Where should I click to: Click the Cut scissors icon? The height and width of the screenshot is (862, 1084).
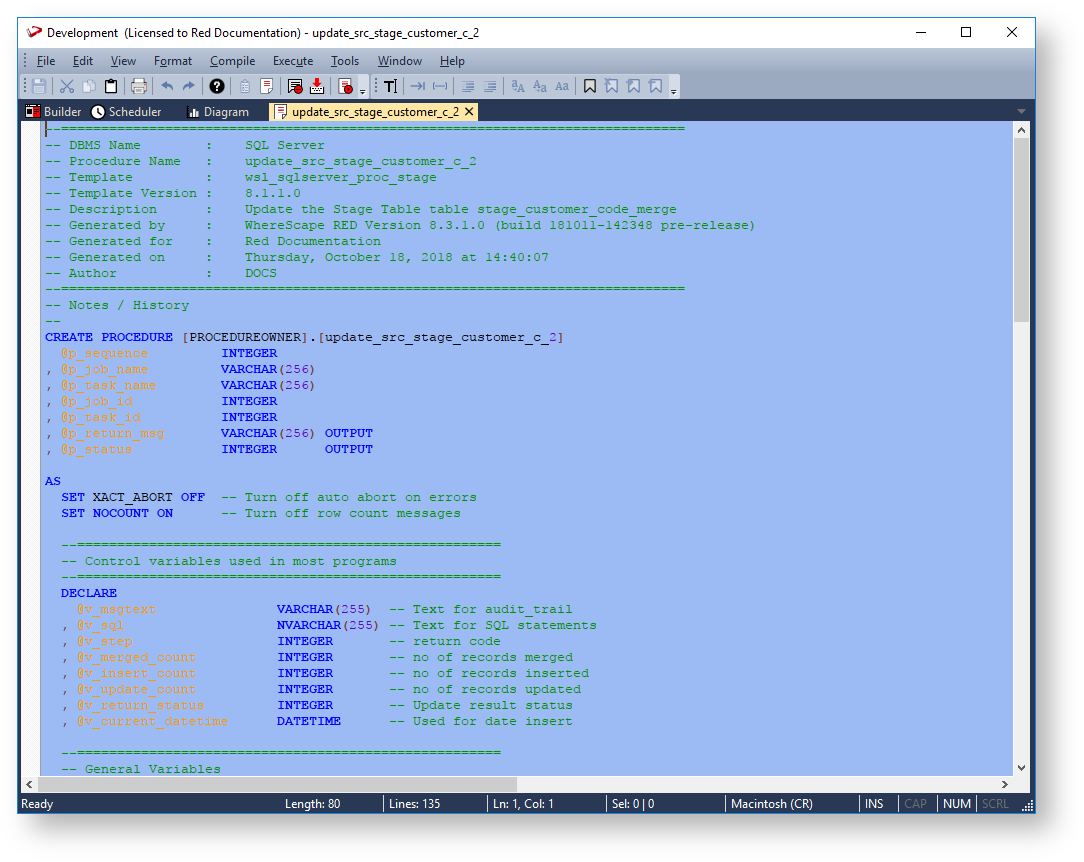tap(67, 87)
